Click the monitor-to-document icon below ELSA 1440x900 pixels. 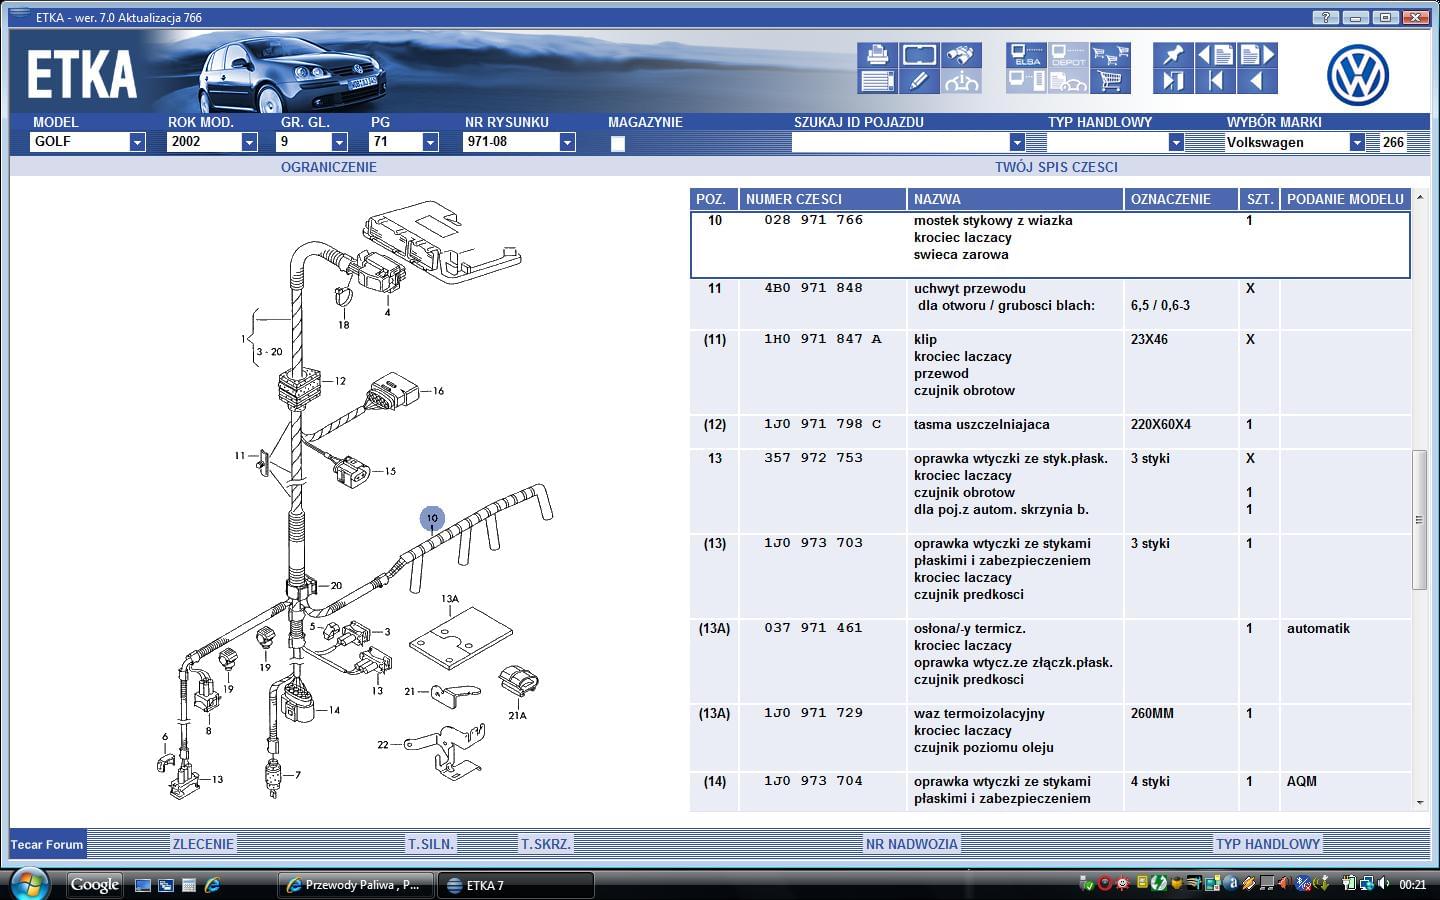(x=1027, y=82)
